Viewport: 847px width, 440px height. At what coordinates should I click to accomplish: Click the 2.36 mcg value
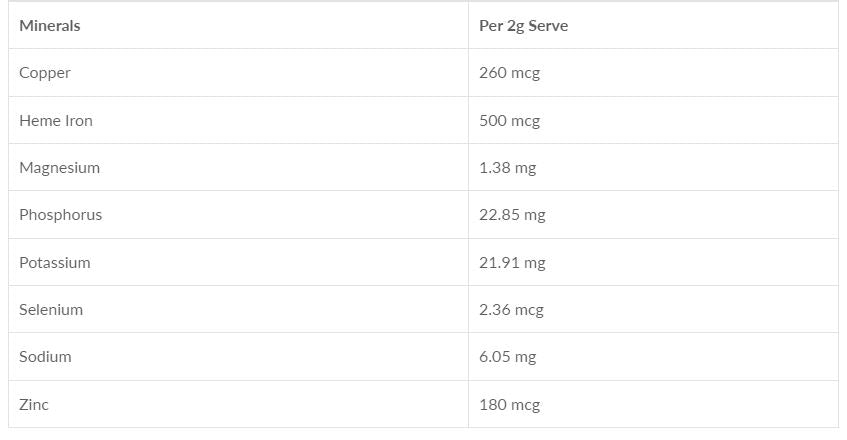click(511, 310)
